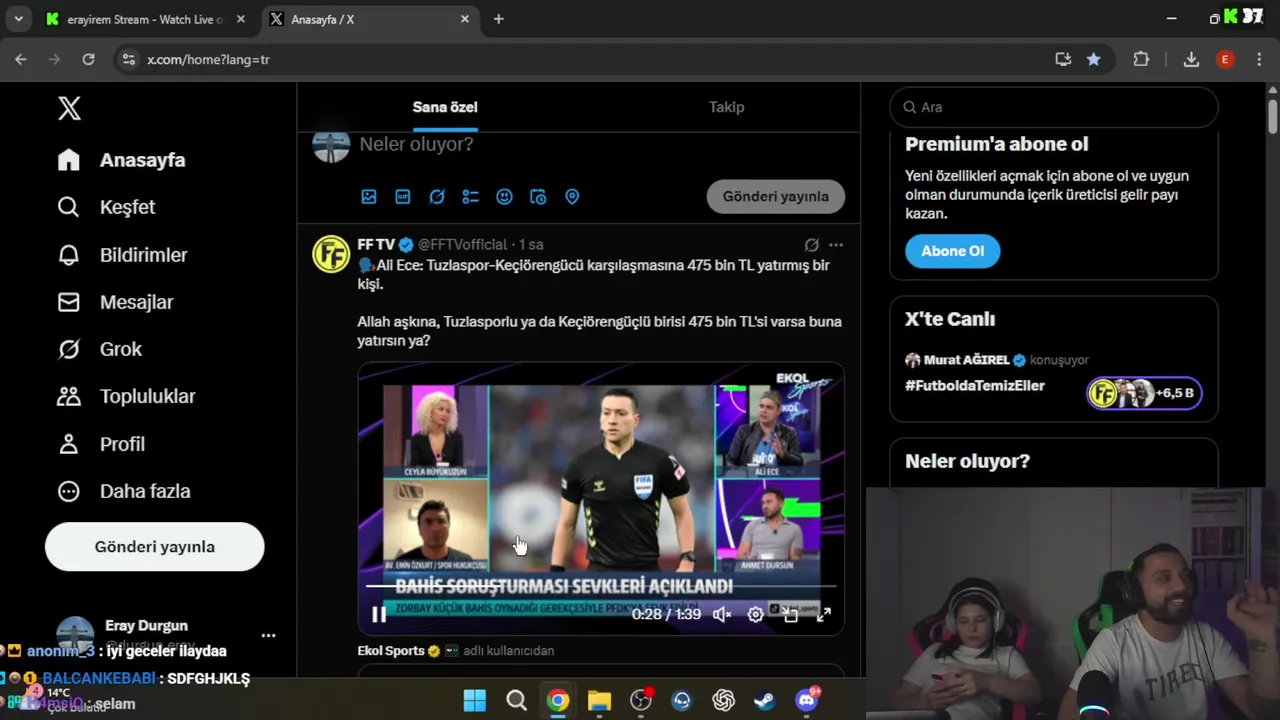Click the install app icon in address bar
Image resolution: width=1280 pixels, height=720 pixels.
pos(1063,59)
